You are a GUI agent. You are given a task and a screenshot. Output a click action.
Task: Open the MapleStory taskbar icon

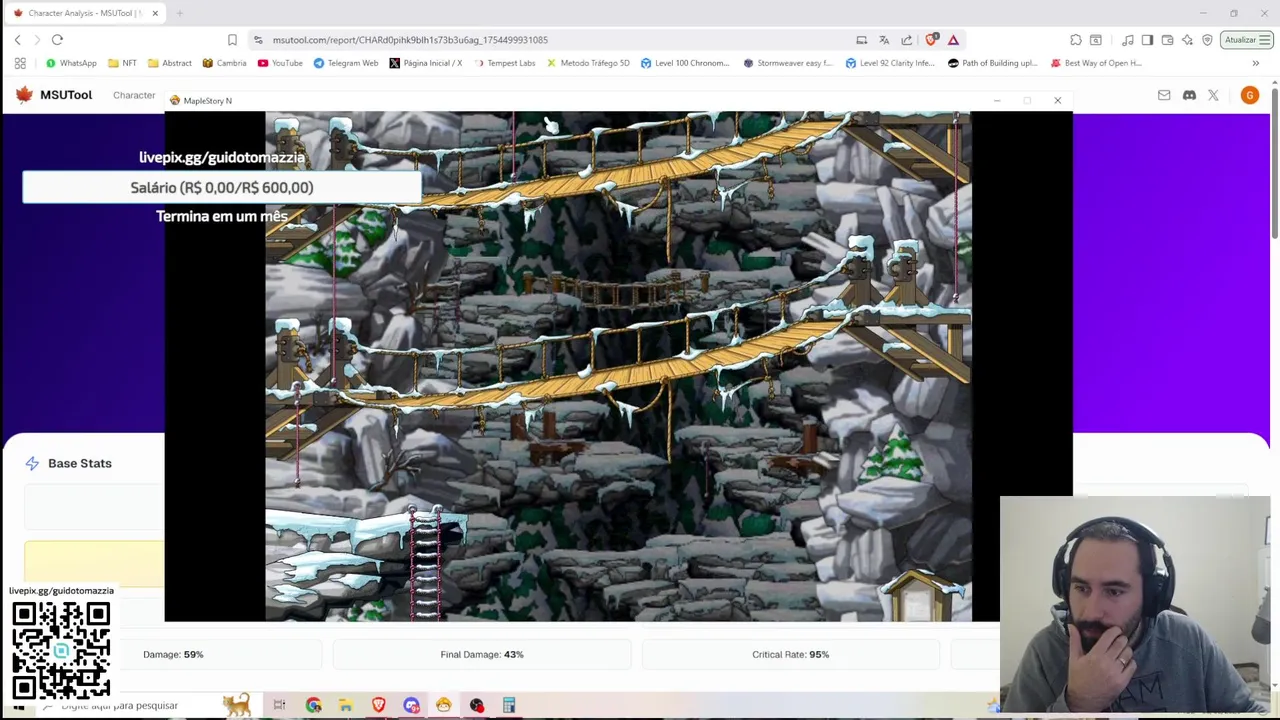tap(443, 706)
